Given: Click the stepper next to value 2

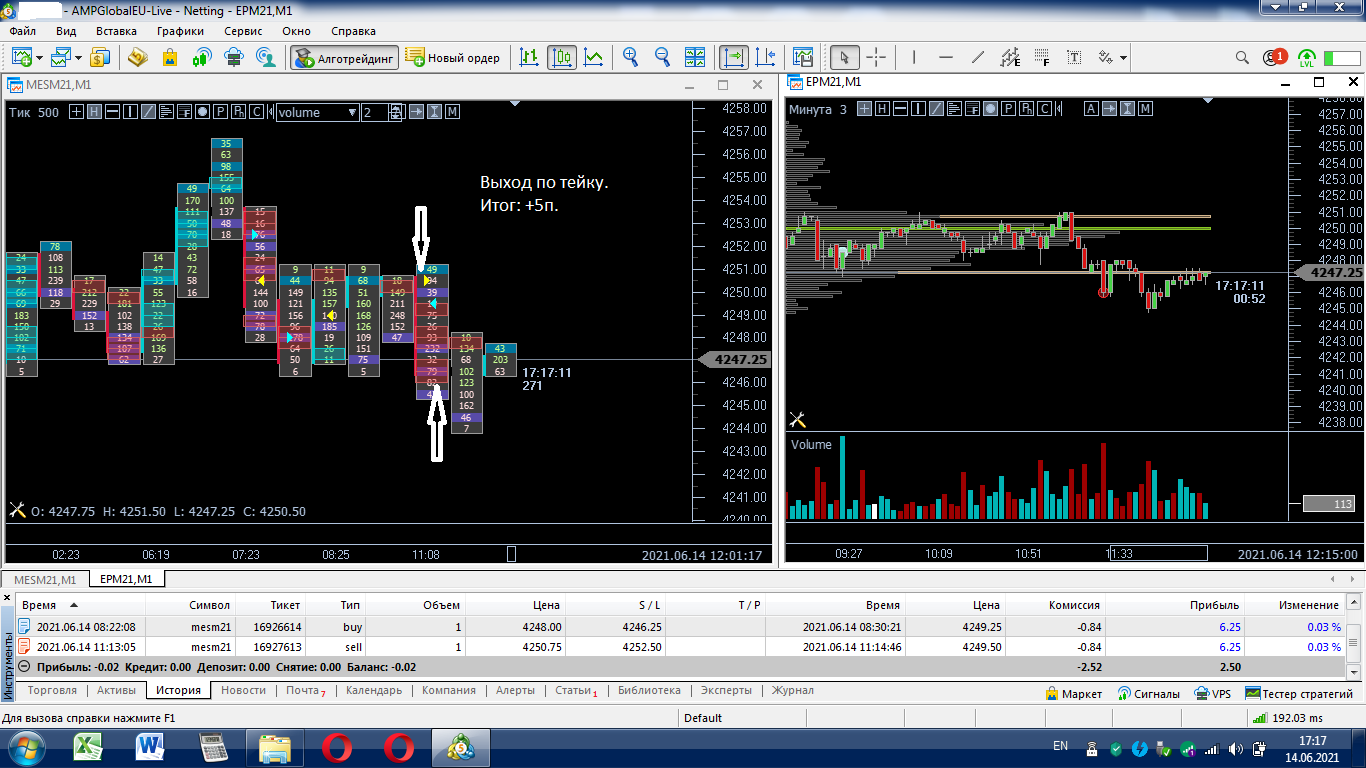Looking at the screenshot, I should [396, 112].
